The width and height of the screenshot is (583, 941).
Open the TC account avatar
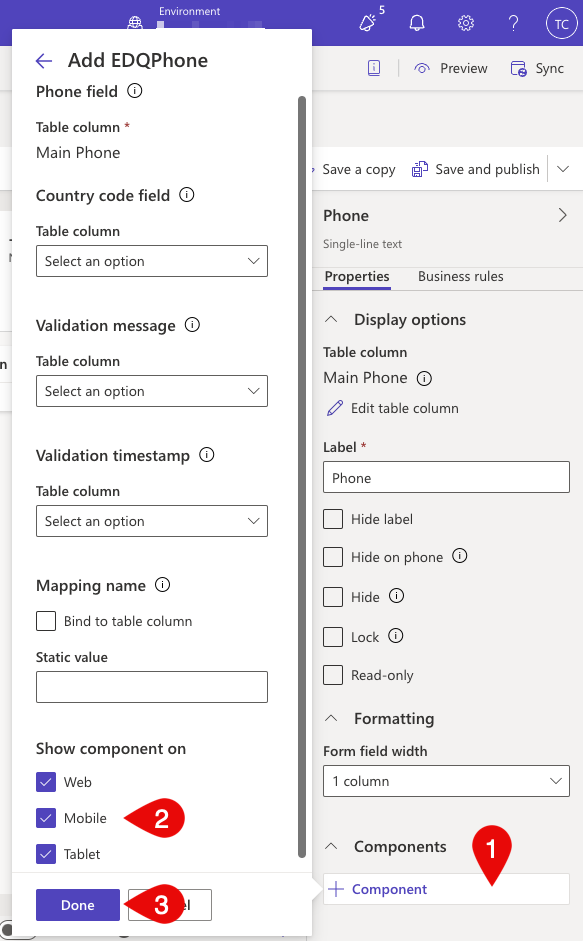tap(561, 24)
